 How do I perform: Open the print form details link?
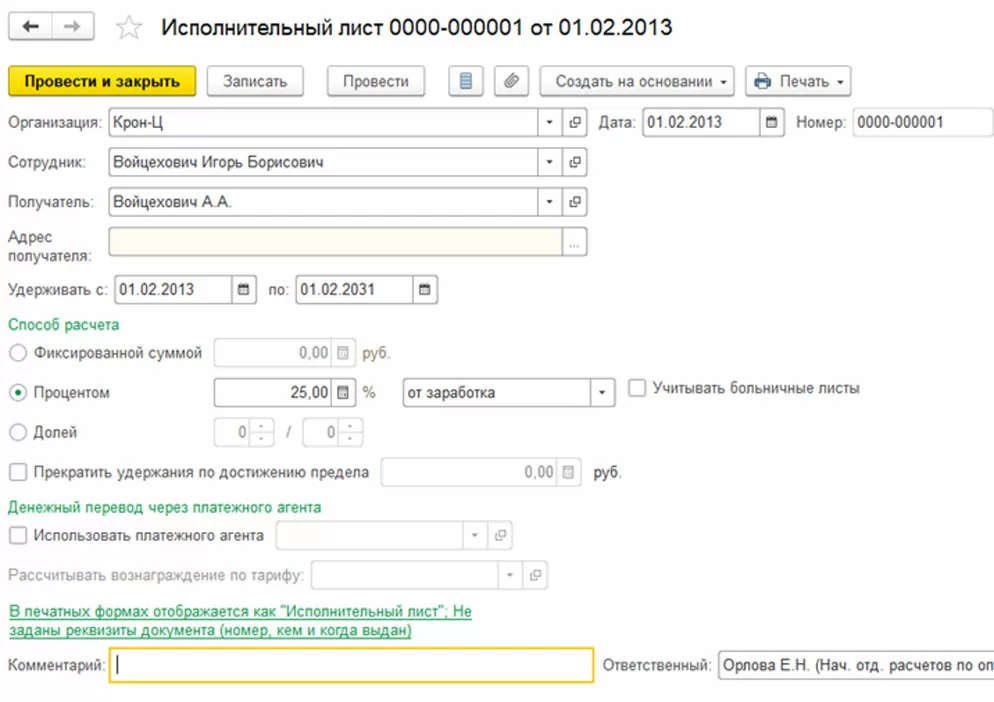(x=240, y=621)
